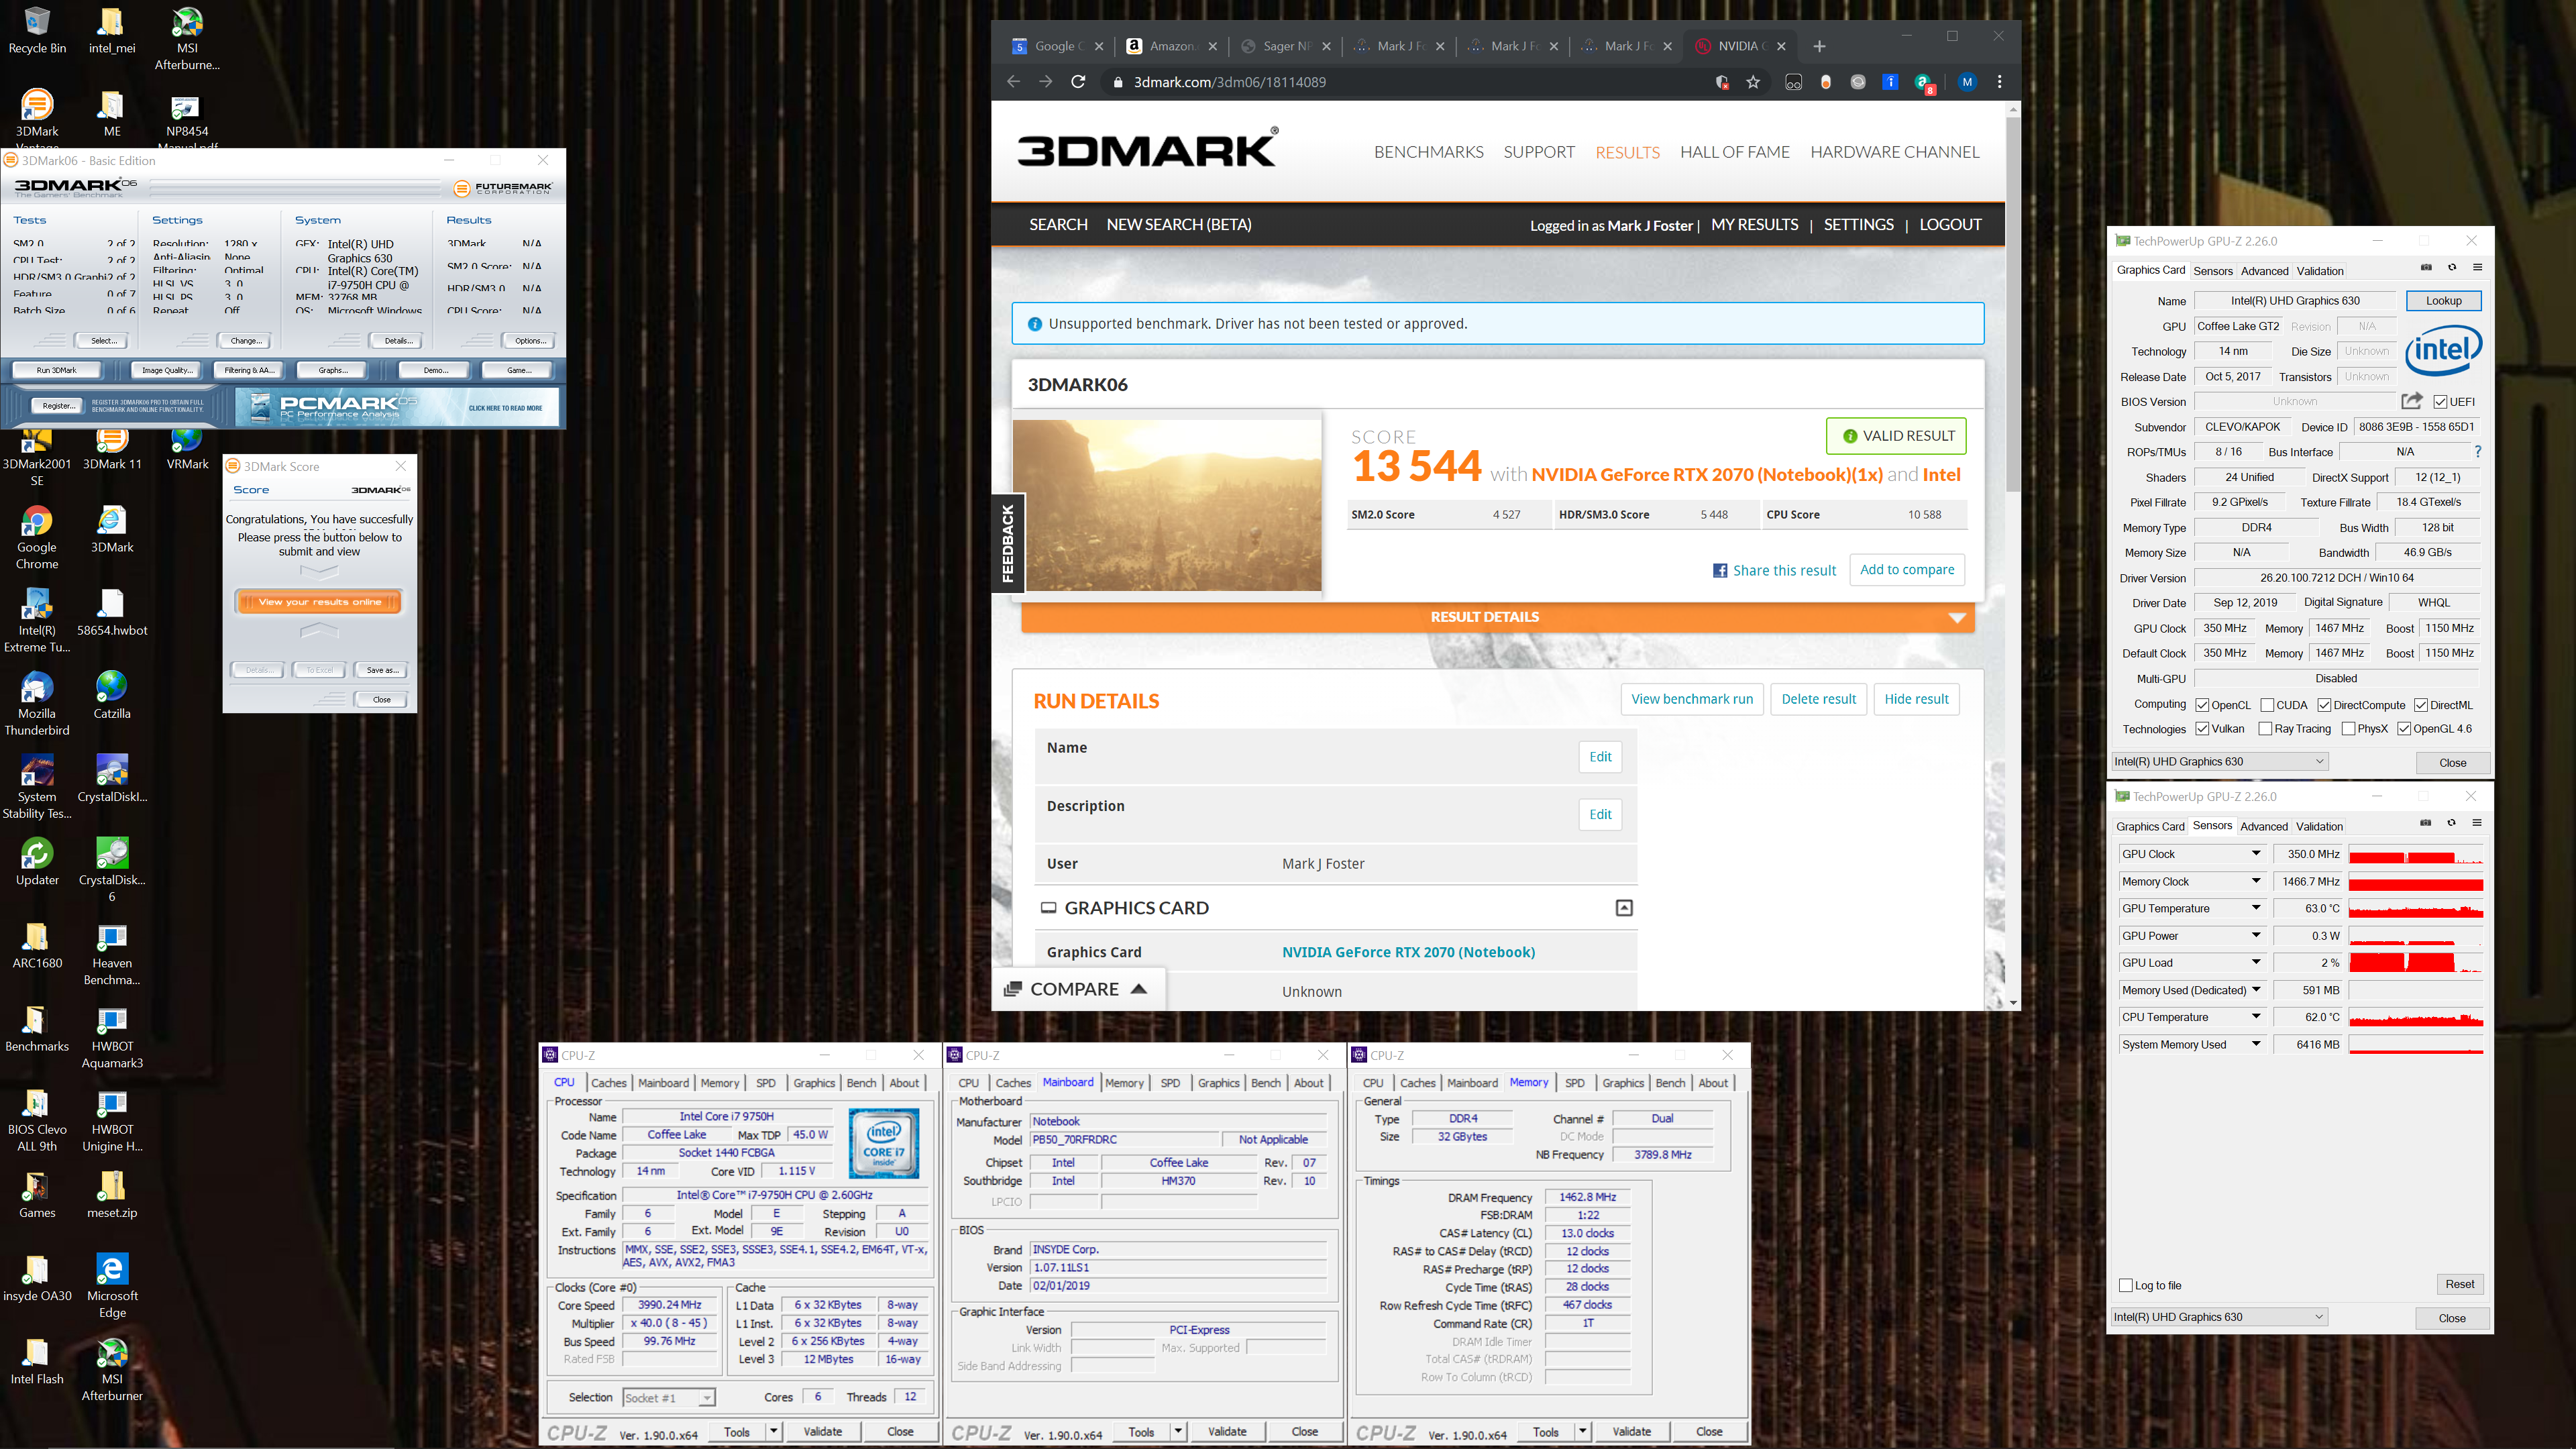Screen dimensions: 2576x1449
Task: Open the ARC1680 desktop folder
Action: [x=37, y=945]
